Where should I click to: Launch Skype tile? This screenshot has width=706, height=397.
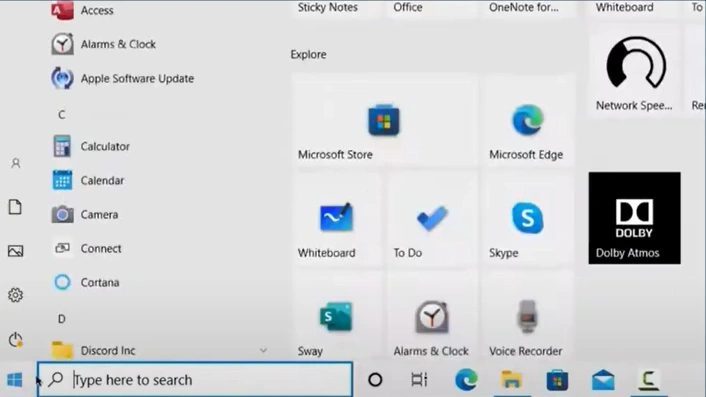coord(527,219)
